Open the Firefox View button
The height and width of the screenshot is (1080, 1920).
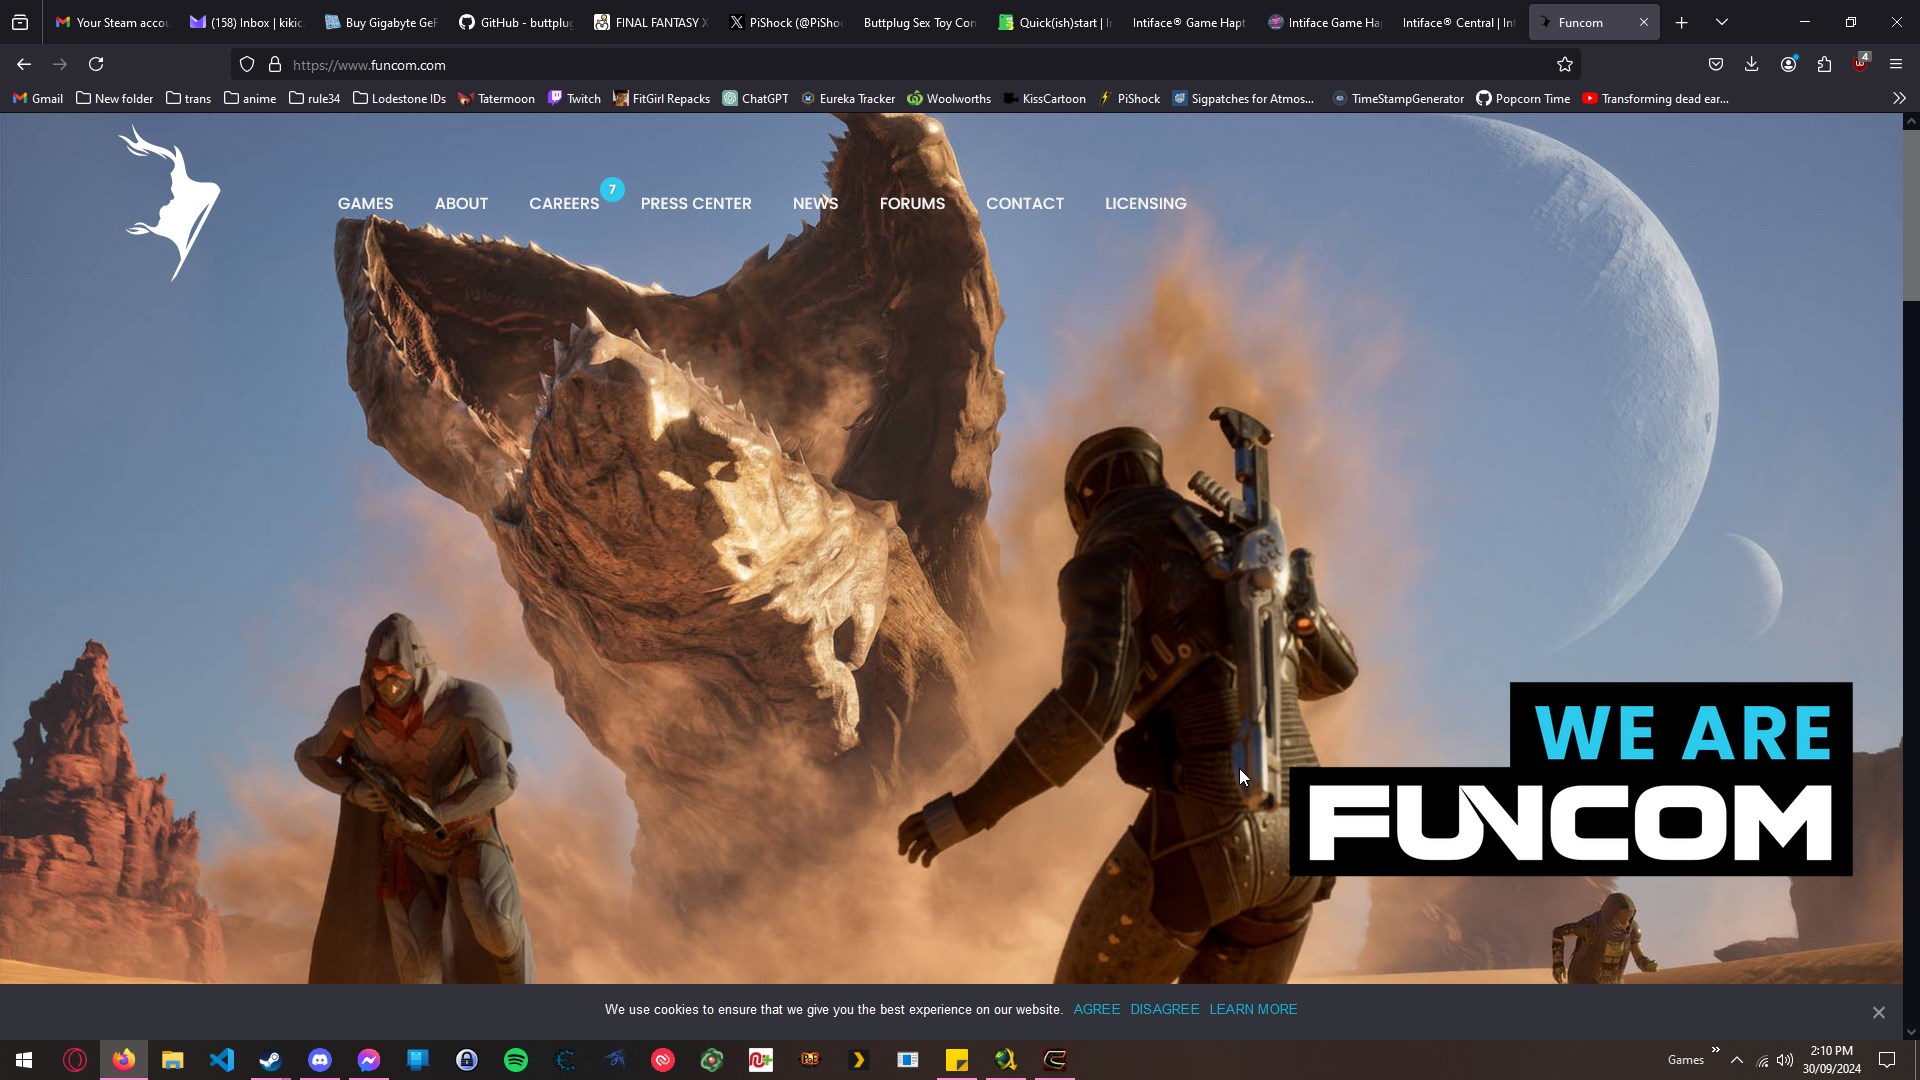(x=20, y=22)
